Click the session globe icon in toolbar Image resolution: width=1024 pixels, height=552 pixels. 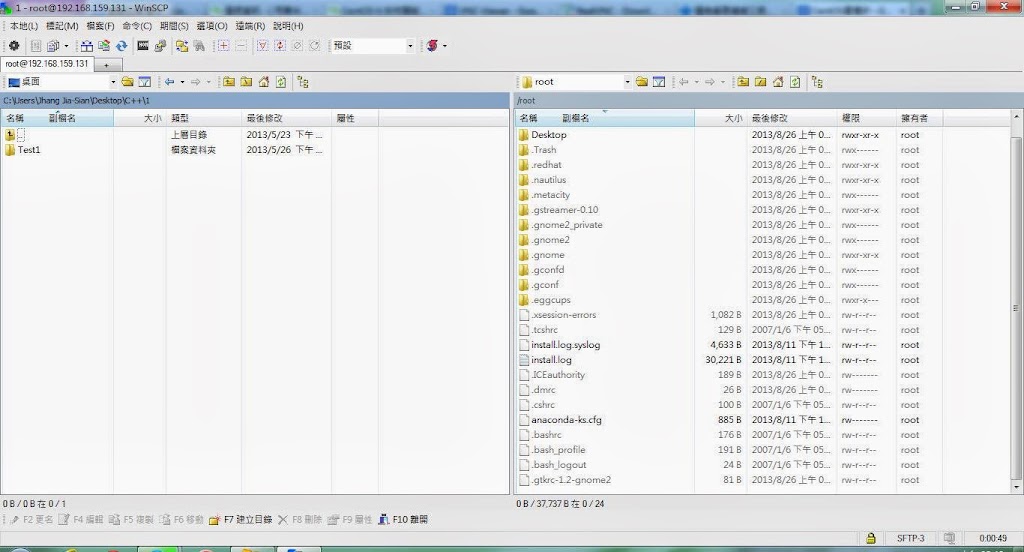click(x=432, y=46)
